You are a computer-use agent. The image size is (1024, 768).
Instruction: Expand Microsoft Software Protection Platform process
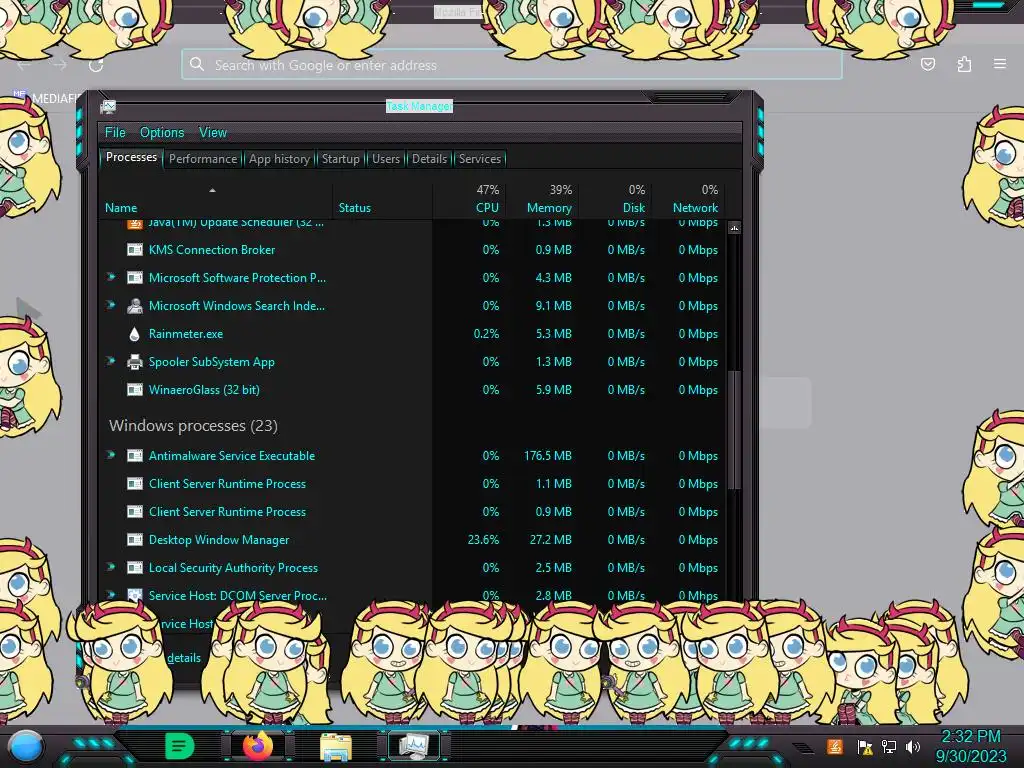[x=111, y=277]
